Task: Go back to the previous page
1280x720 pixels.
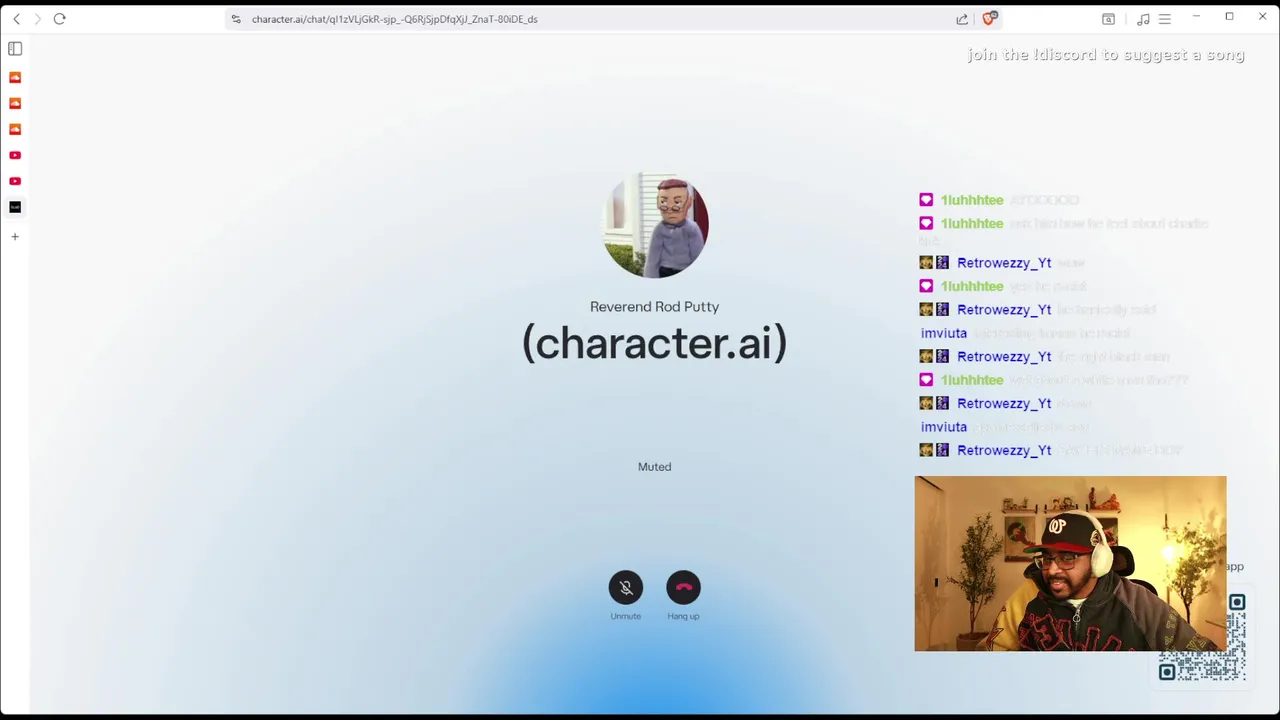Action: tap(16, 19)
